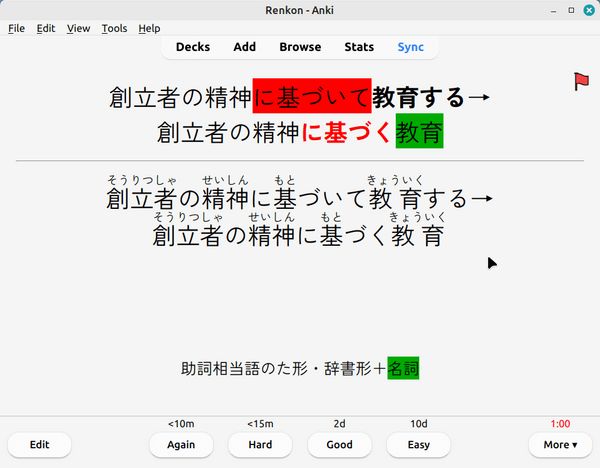Answer the card with Again
Viewport: 600px width, 468px height.
181,445
